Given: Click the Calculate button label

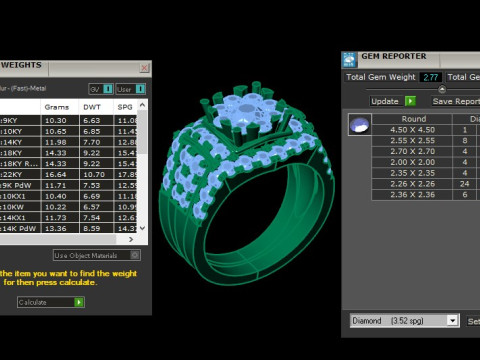Looking at the screenshot, I should (33, 302).
